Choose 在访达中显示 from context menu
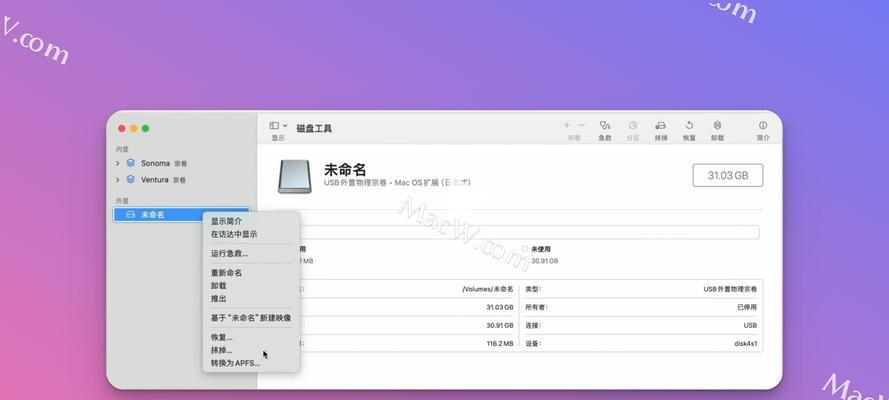Screen dimensions: 889x400 pos(234,234)
